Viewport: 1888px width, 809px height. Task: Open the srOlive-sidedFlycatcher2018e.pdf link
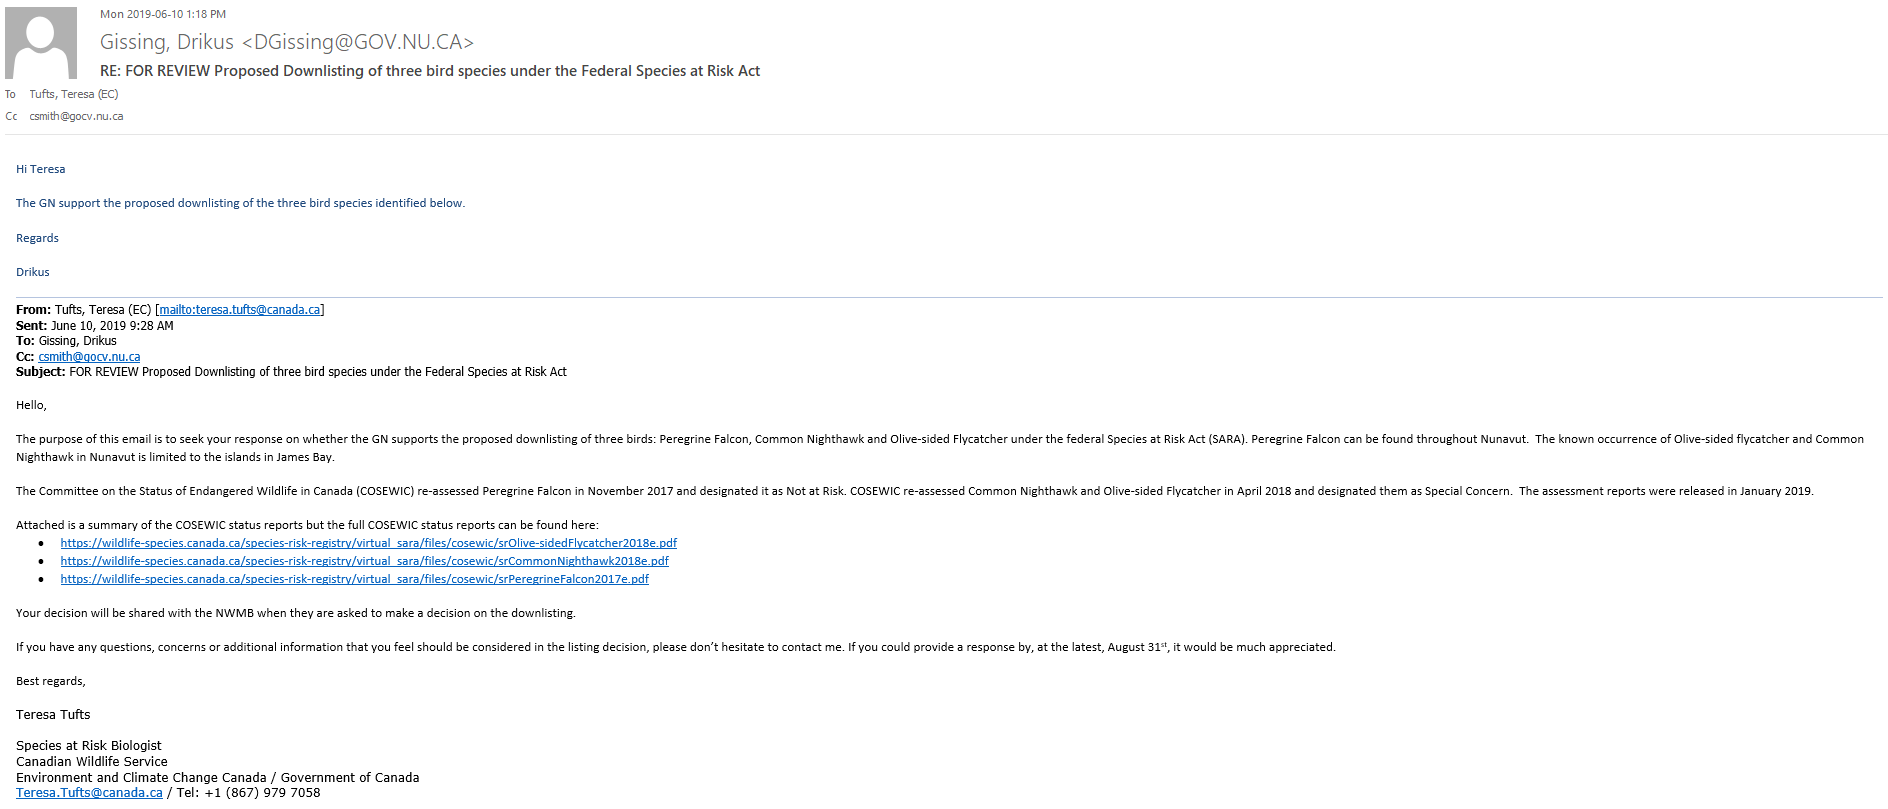368,543
